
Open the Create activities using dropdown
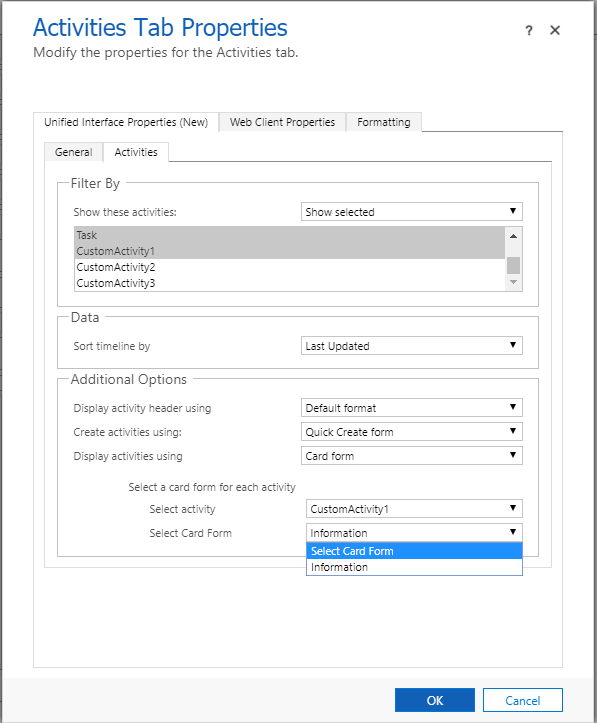click(412, 432)
